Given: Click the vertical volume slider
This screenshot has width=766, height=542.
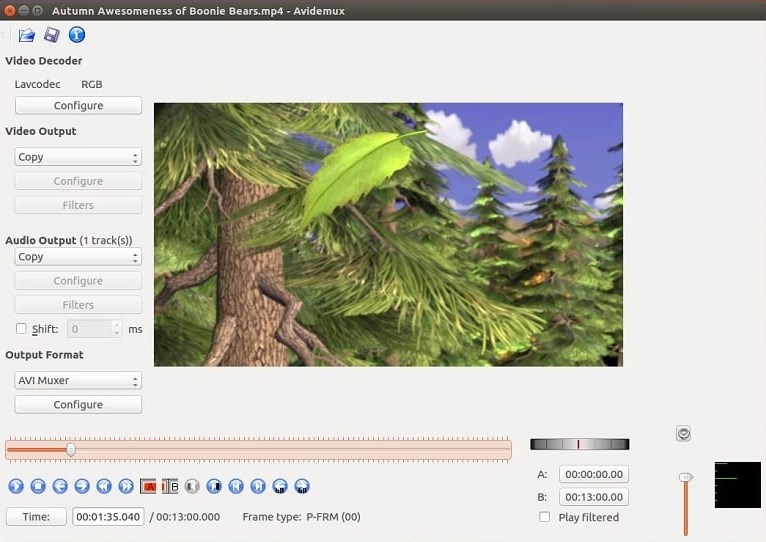Looking at the screenshot, I should (x=686, y=503).
